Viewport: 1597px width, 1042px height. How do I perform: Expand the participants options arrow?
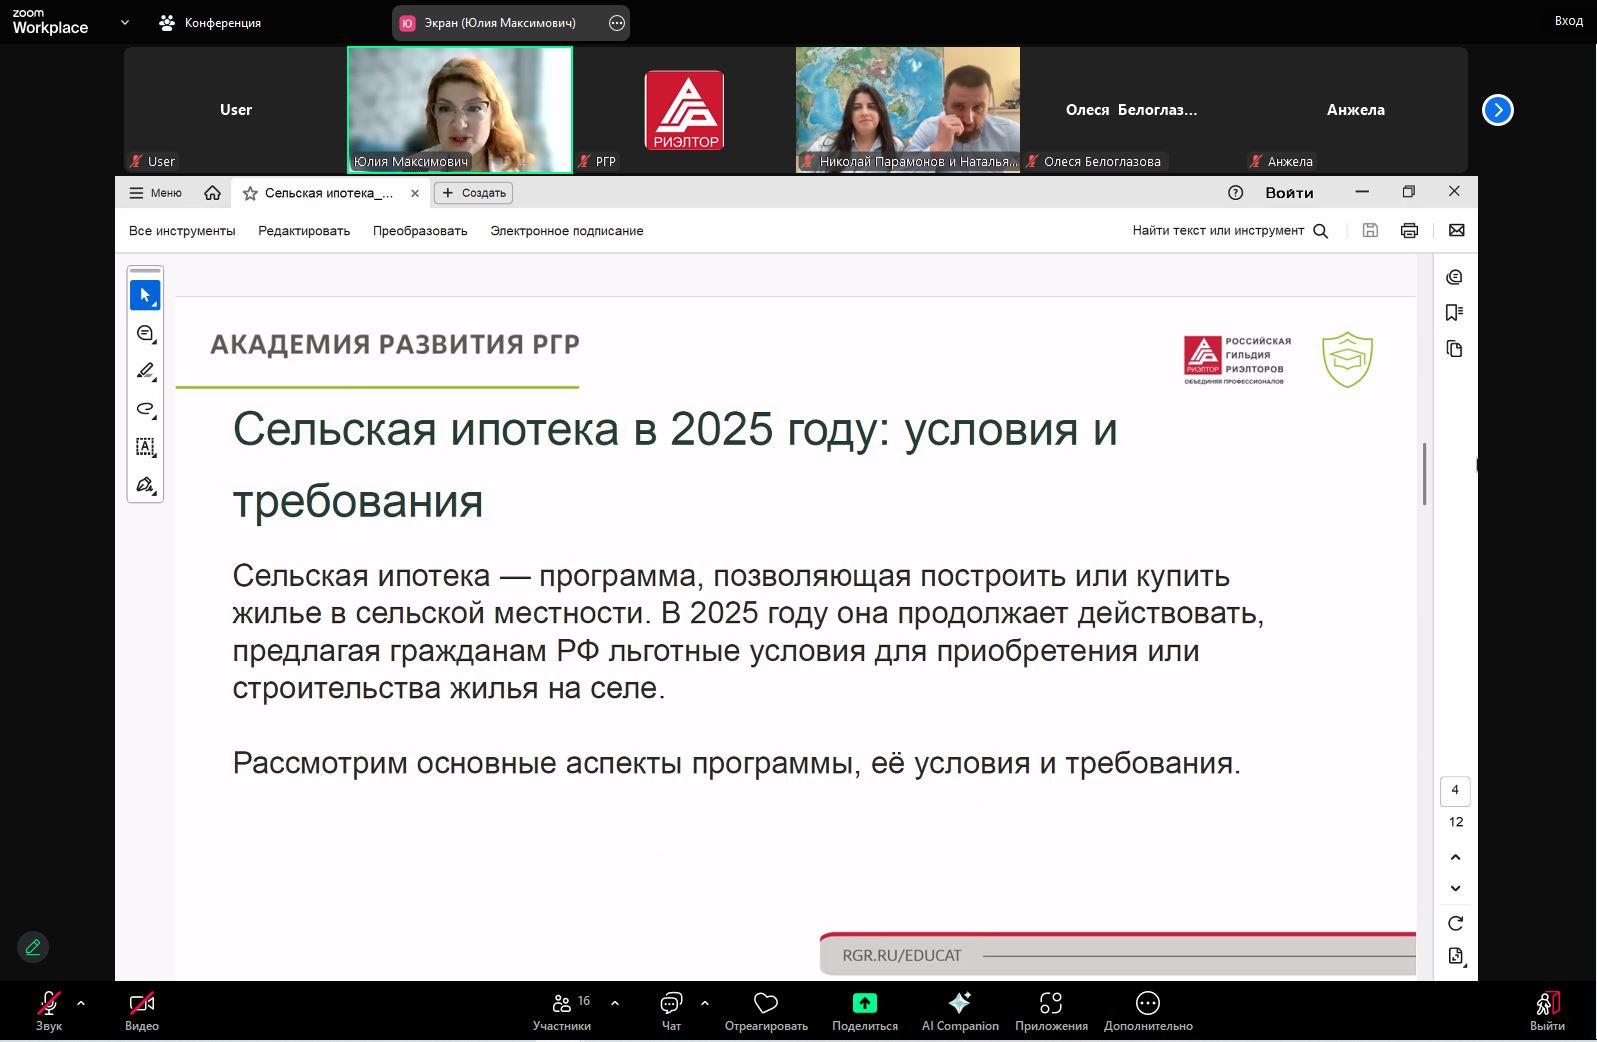pyautogui.click(x=615, y=1003)
